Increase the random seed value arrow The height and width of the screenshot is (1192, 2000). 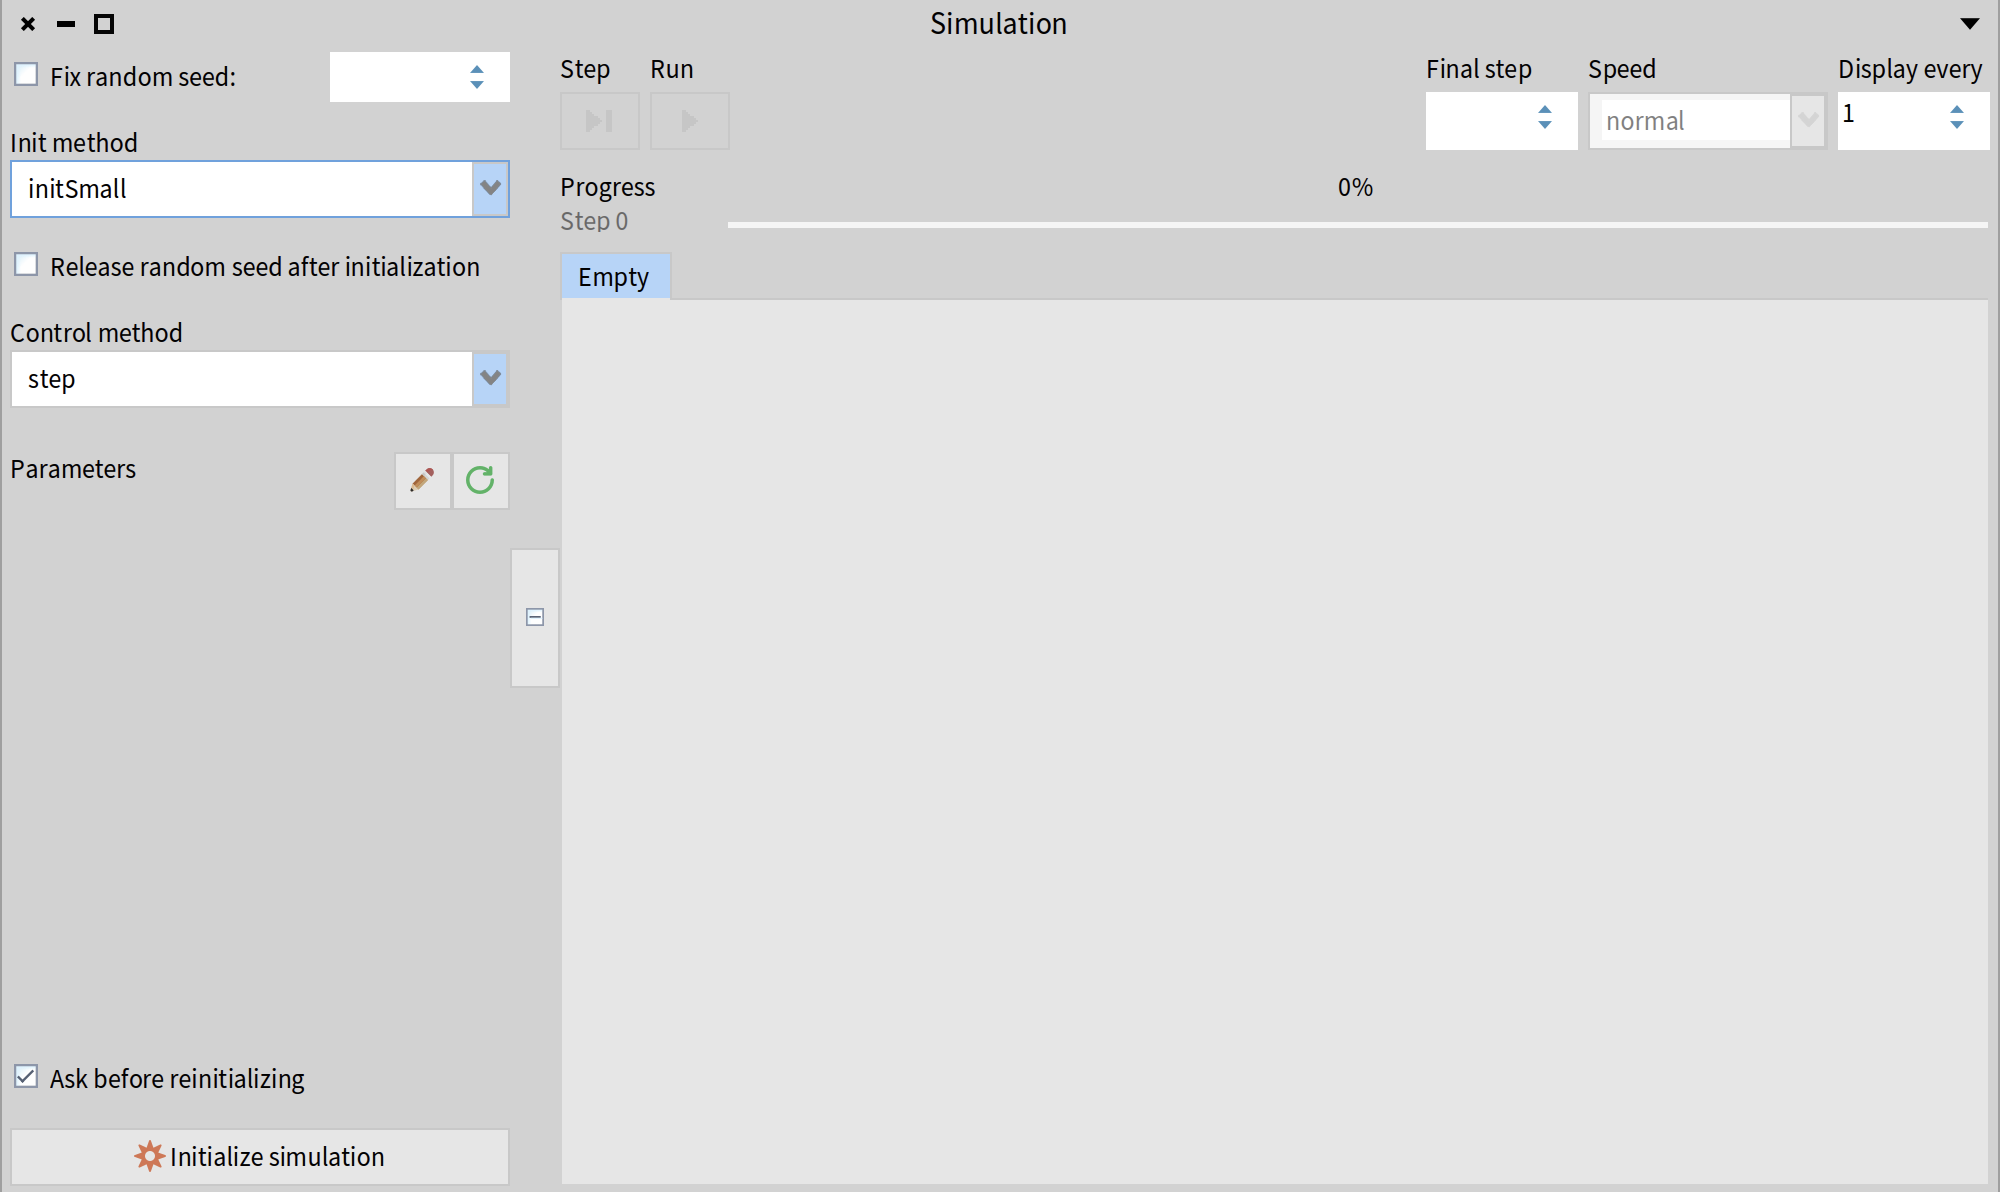[477, 69]
